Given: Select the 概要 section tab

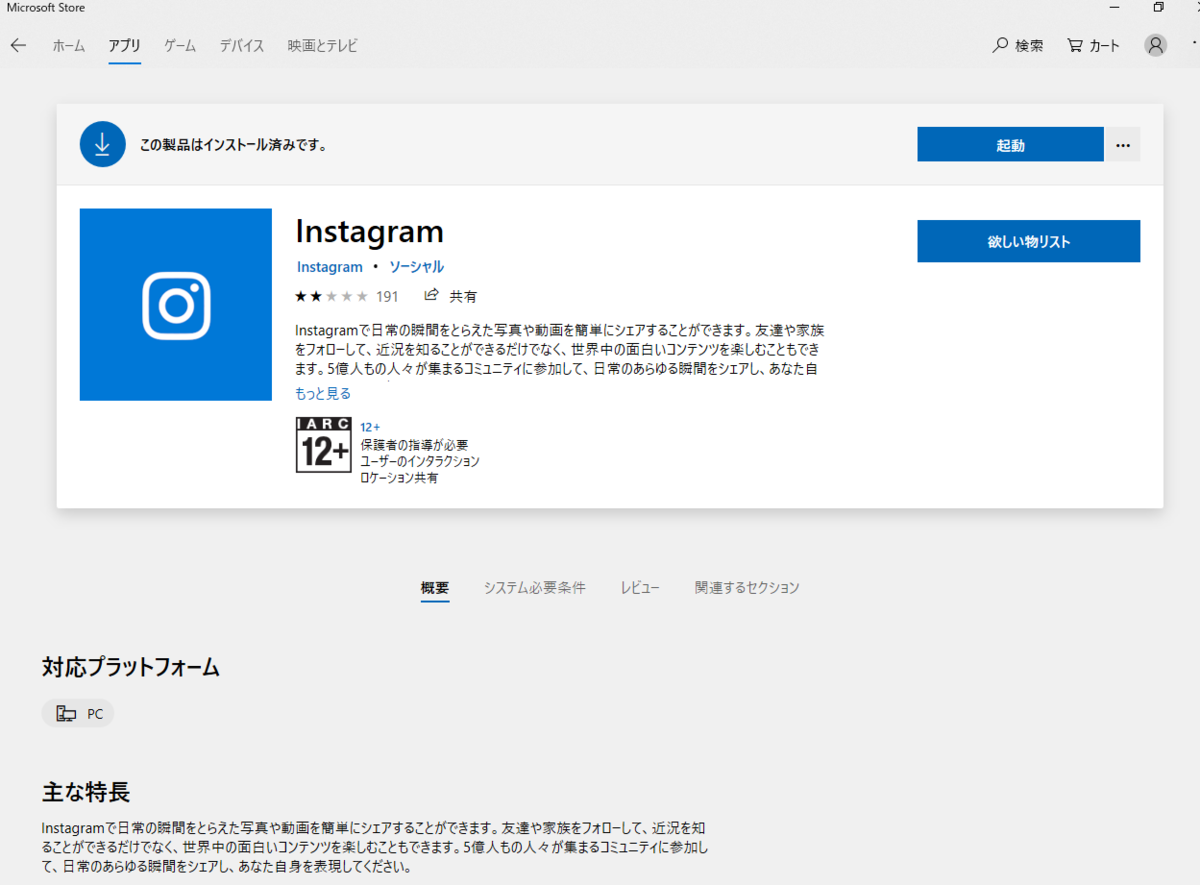Looking at the screenshot, I should coord(435,588).
